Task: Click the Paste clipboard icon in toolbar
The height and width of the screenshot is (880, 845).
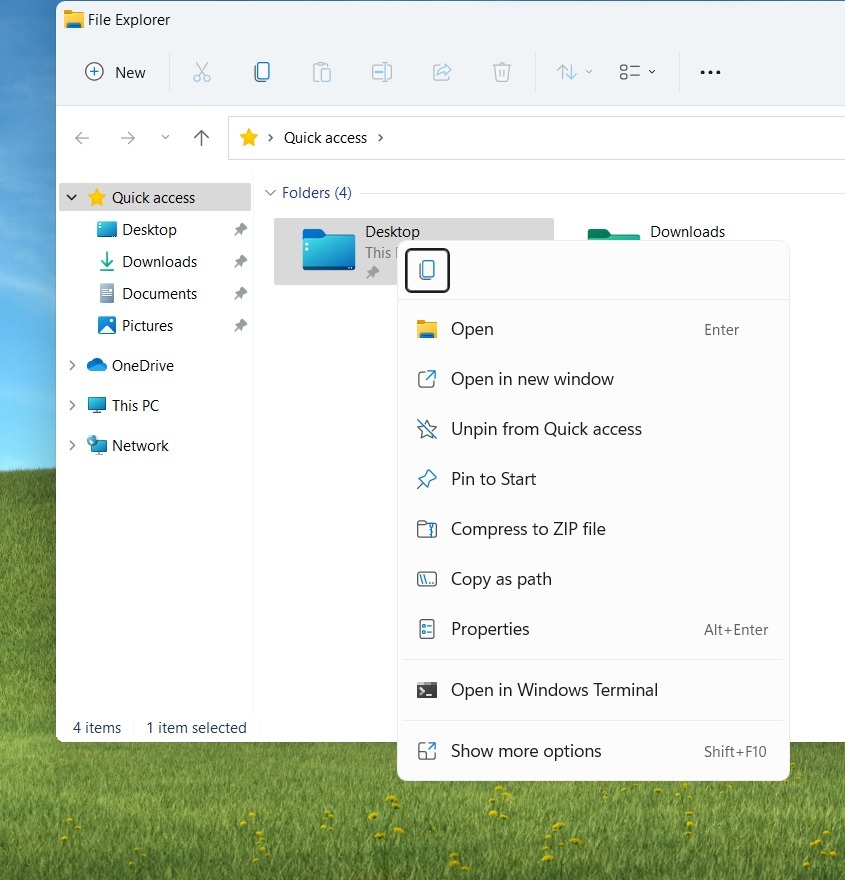Action: click(x=322, y=72)
